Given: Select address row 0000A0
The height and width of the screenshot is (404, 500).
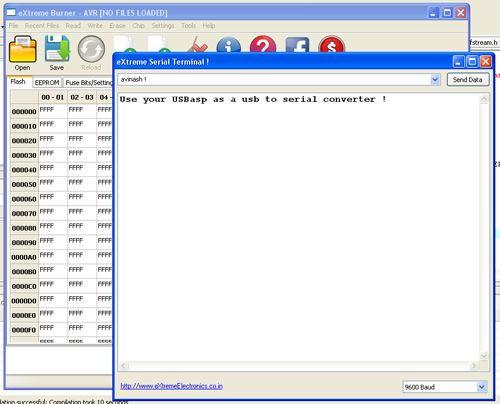Looking at the screenshot, I should 24,257.
